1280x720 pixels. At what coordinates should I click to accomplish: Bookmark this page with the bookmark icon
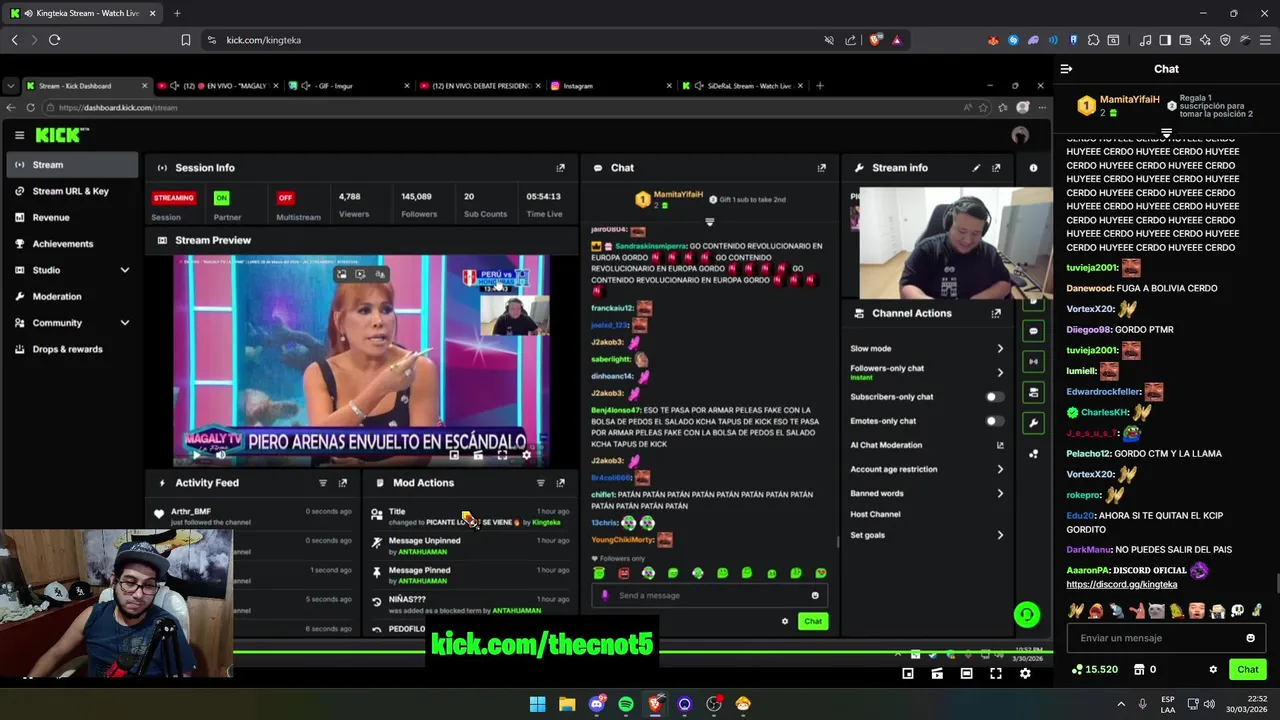(185, 40)
